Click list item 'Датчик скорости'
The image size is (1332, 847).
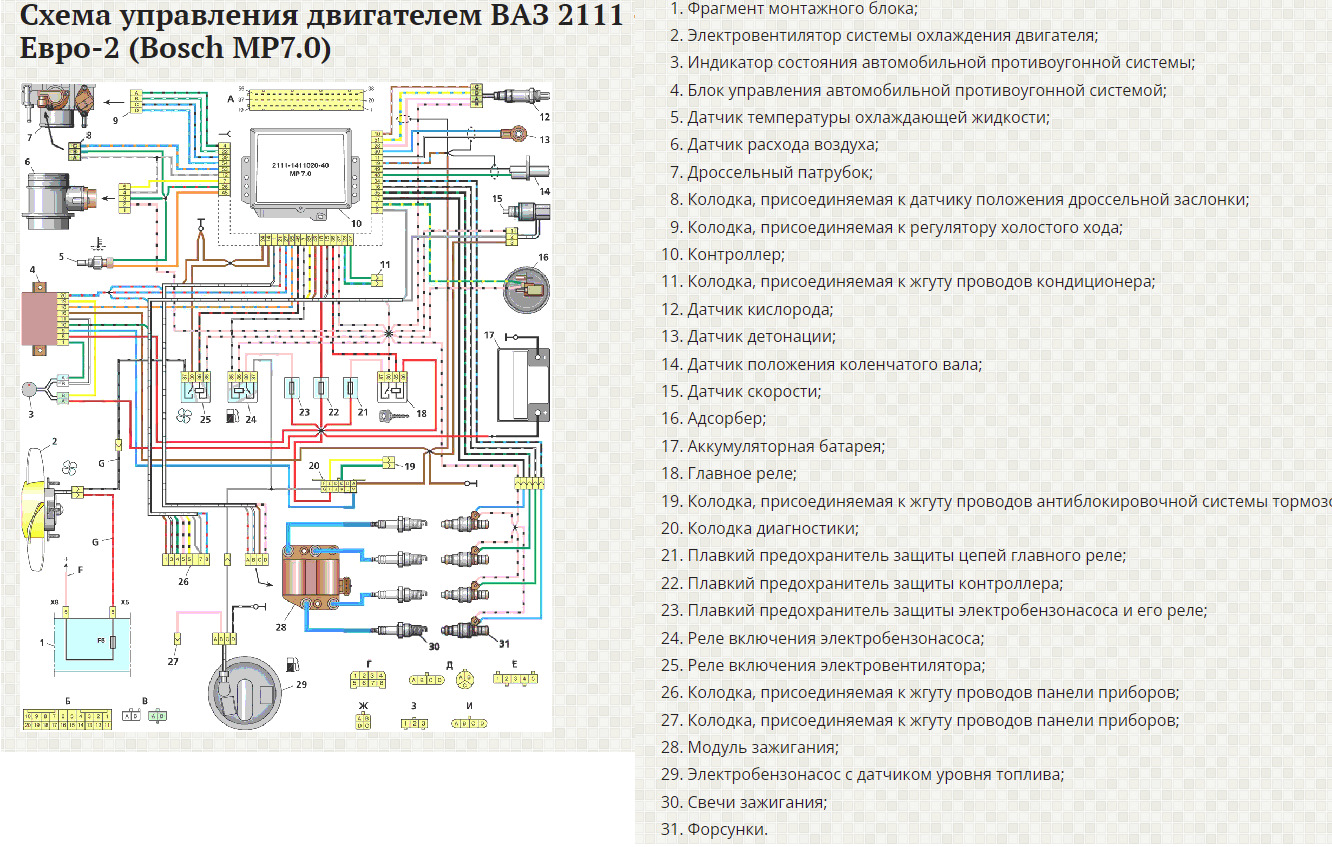pos(754,391)
